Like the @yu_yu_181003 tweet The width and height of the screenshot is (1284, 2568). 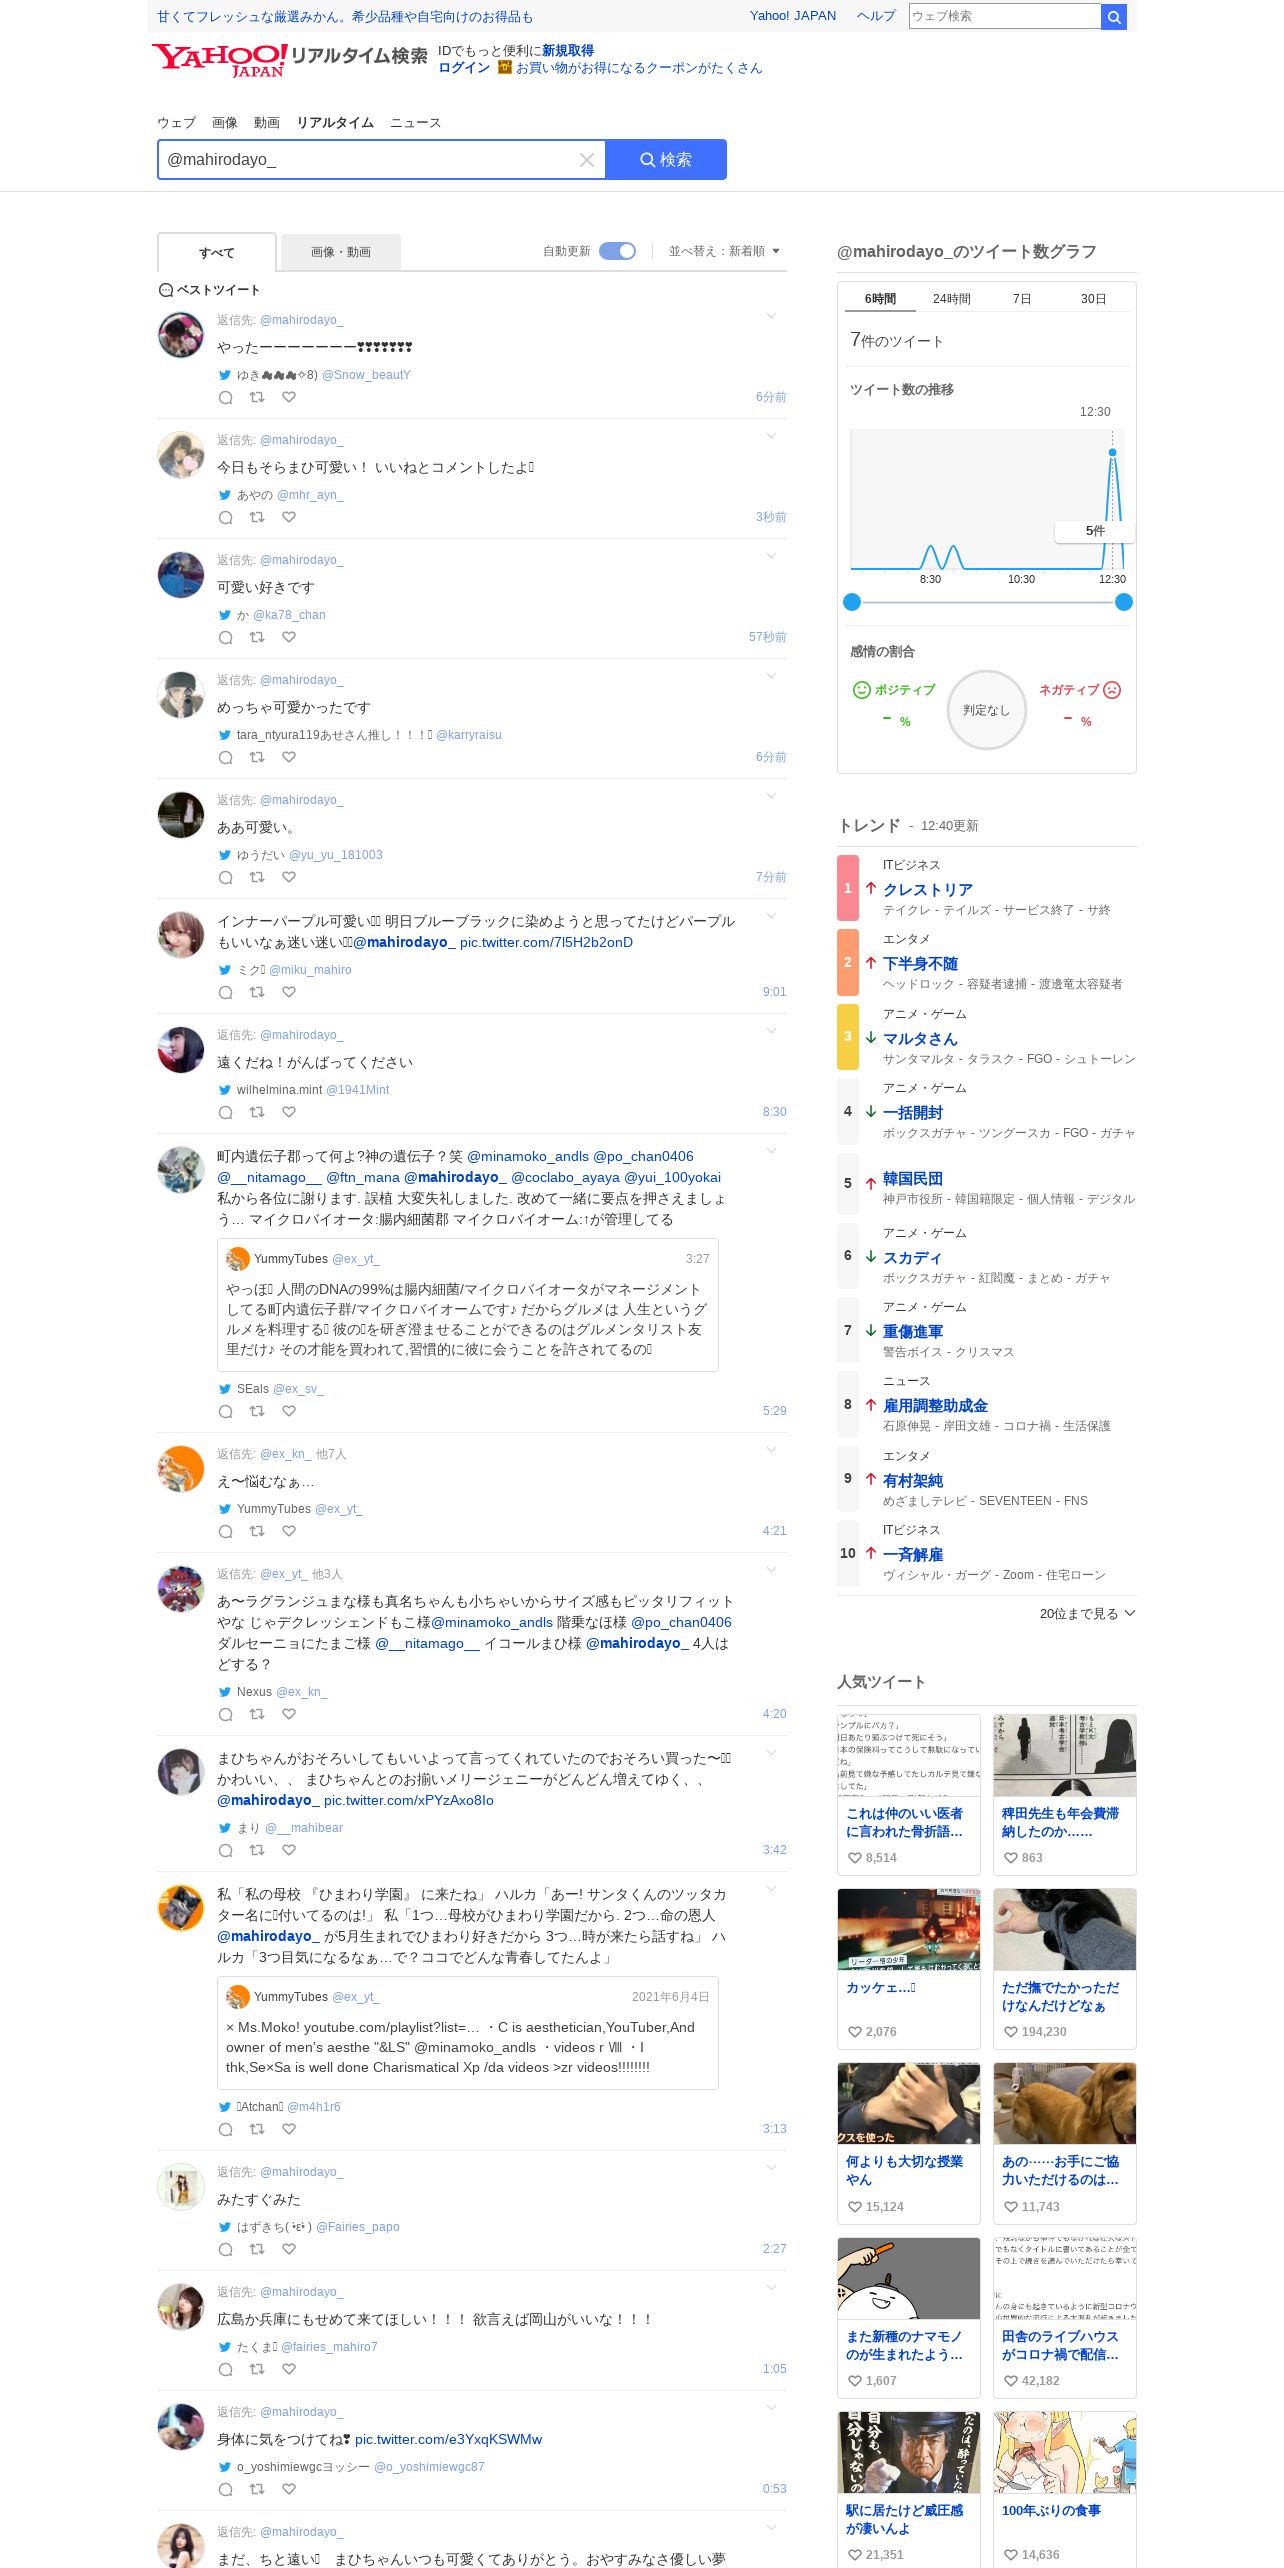click(289, 877)
